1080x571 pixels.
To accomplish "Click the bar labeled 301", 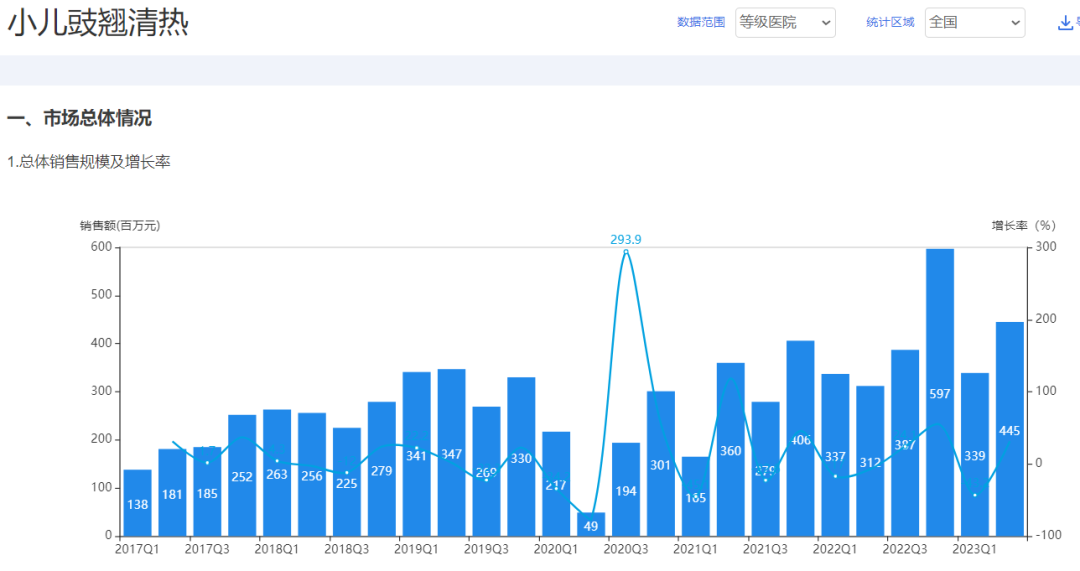I will pyautogui.click(x=661, y=463).
